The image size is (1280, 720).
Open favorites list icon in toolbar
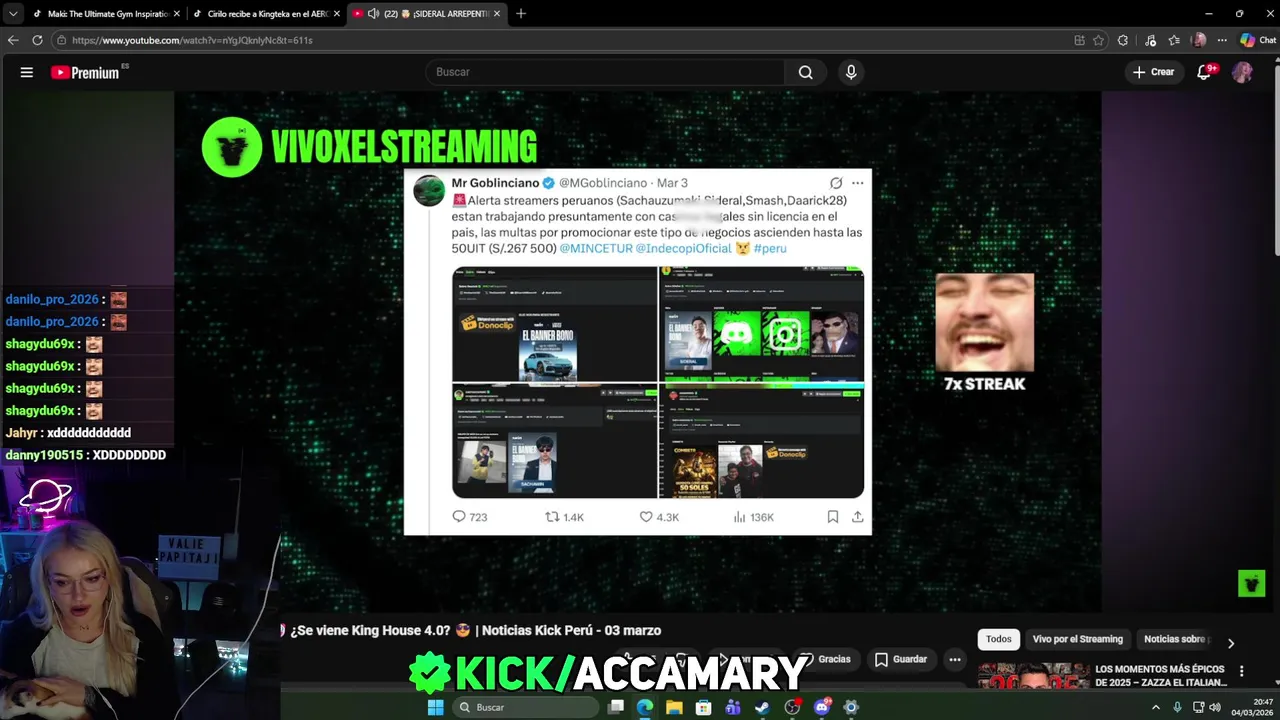coord(1174,40)
